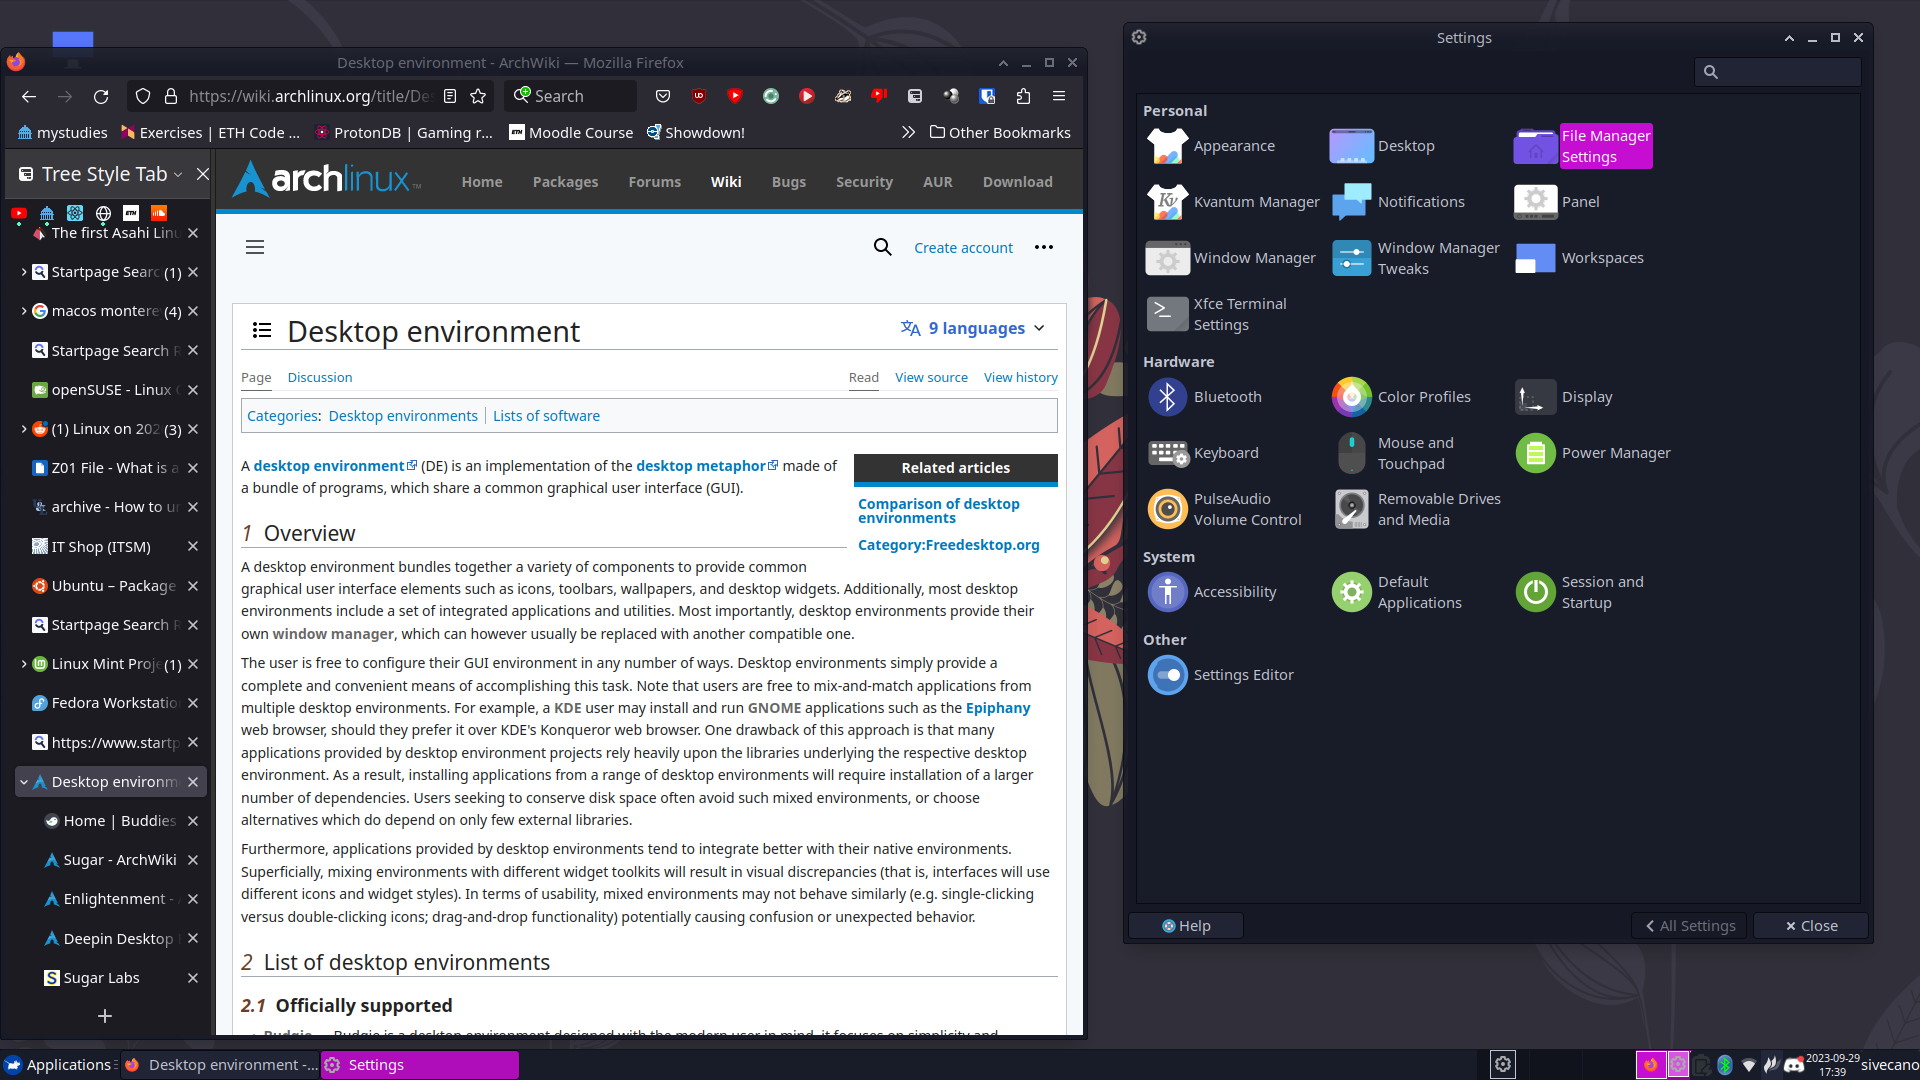Collapse the Desktop environment tab tree
This screenshot has width=1920, height=1080.
click(24, 782)
